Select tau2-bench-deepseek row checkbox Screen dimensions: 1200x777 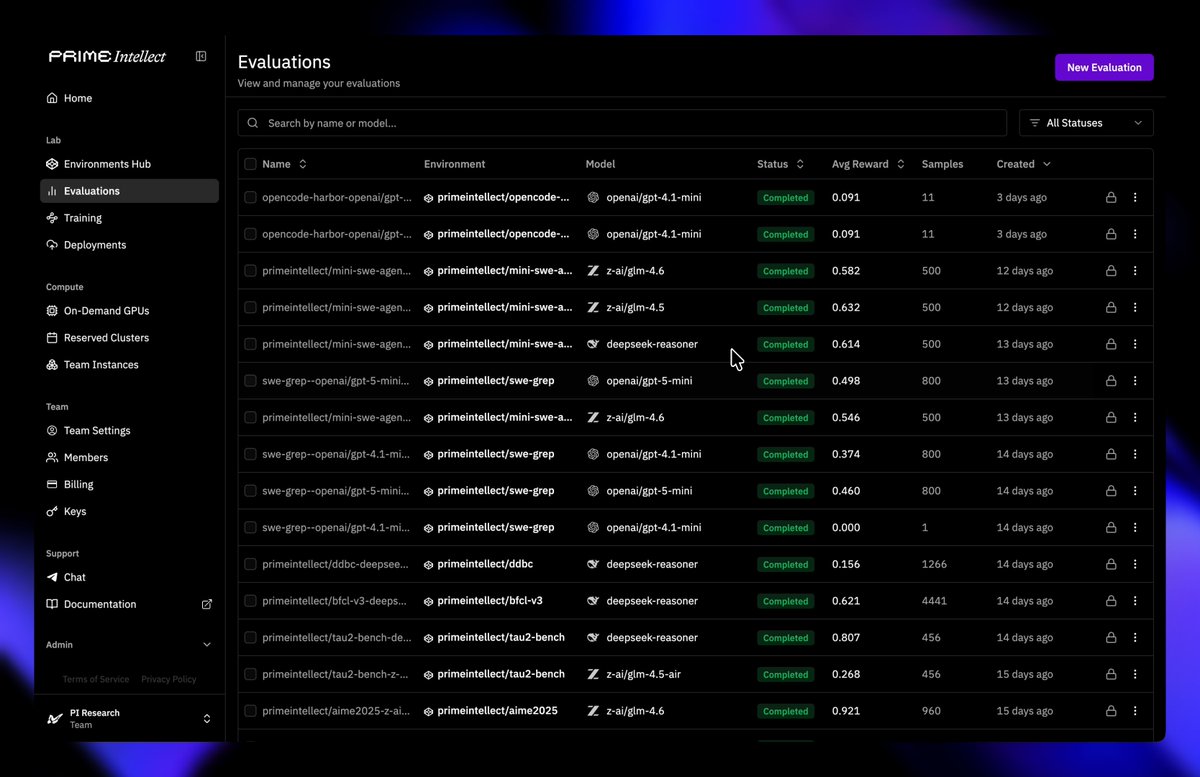[250, 638]
